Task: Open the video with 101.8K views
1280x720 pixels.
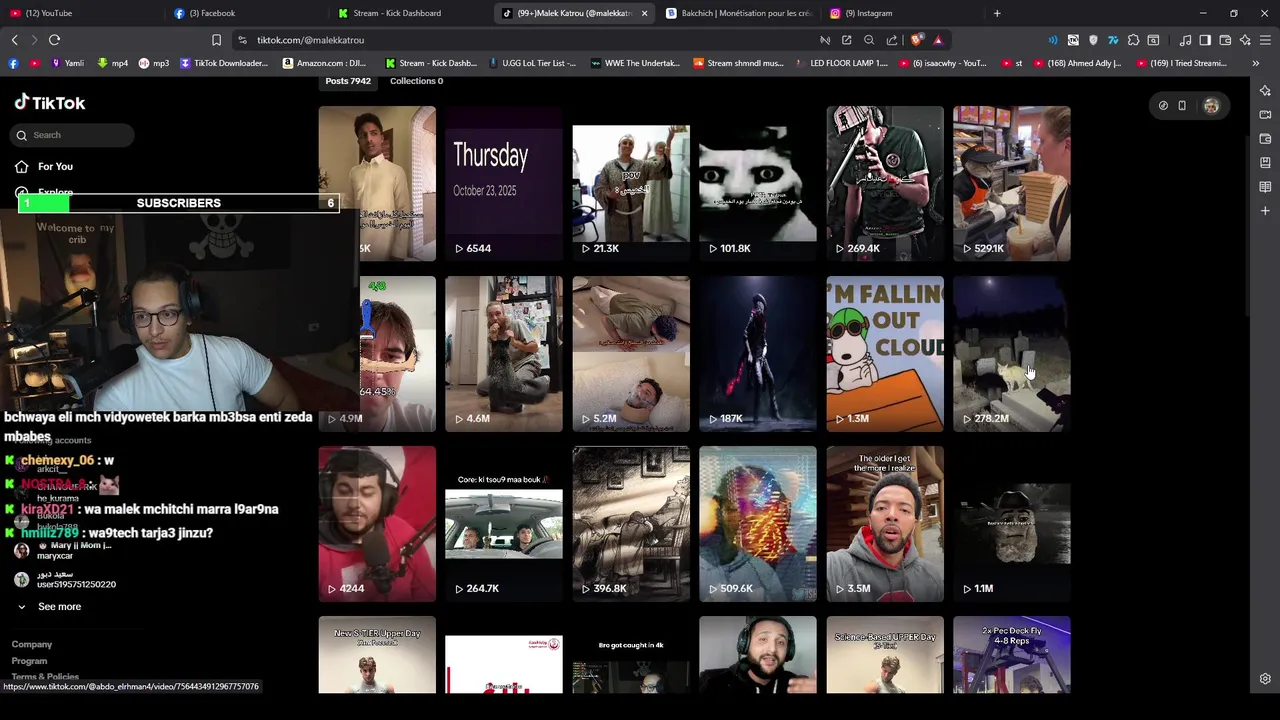Action: click(758, 184)
